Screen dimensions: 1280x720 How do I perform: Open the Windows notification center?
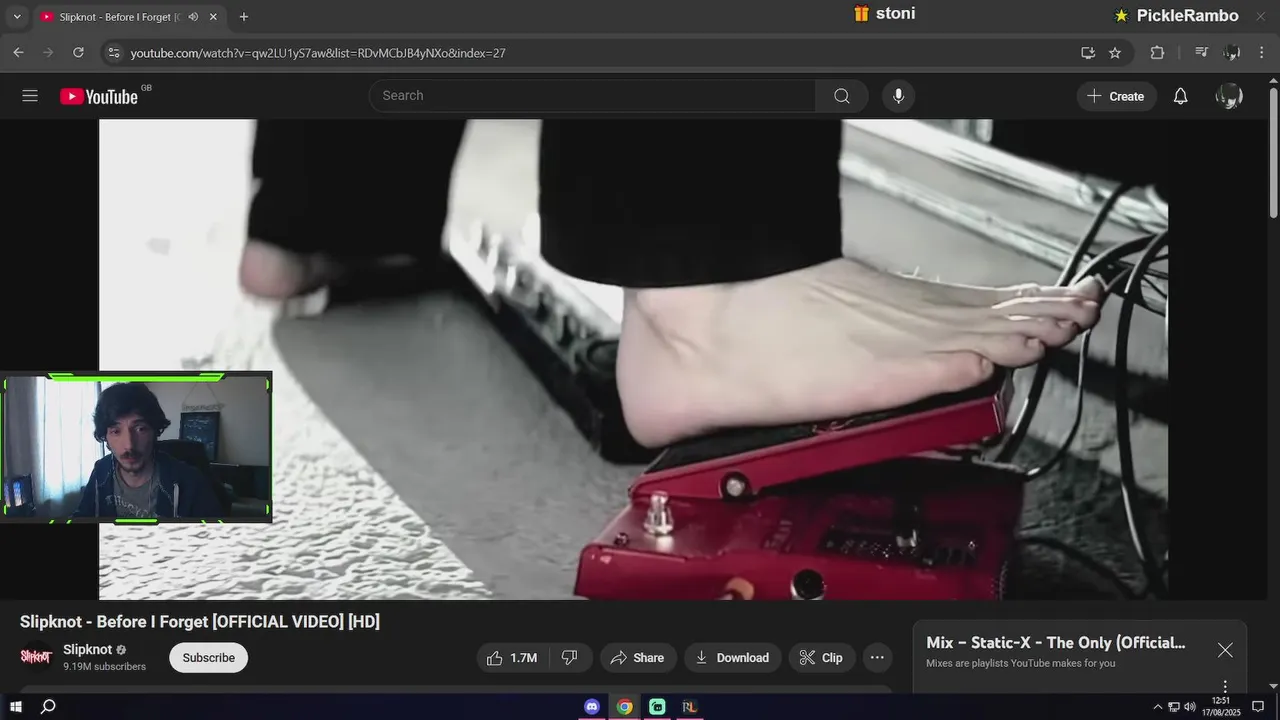click(x=1258, y=707)
